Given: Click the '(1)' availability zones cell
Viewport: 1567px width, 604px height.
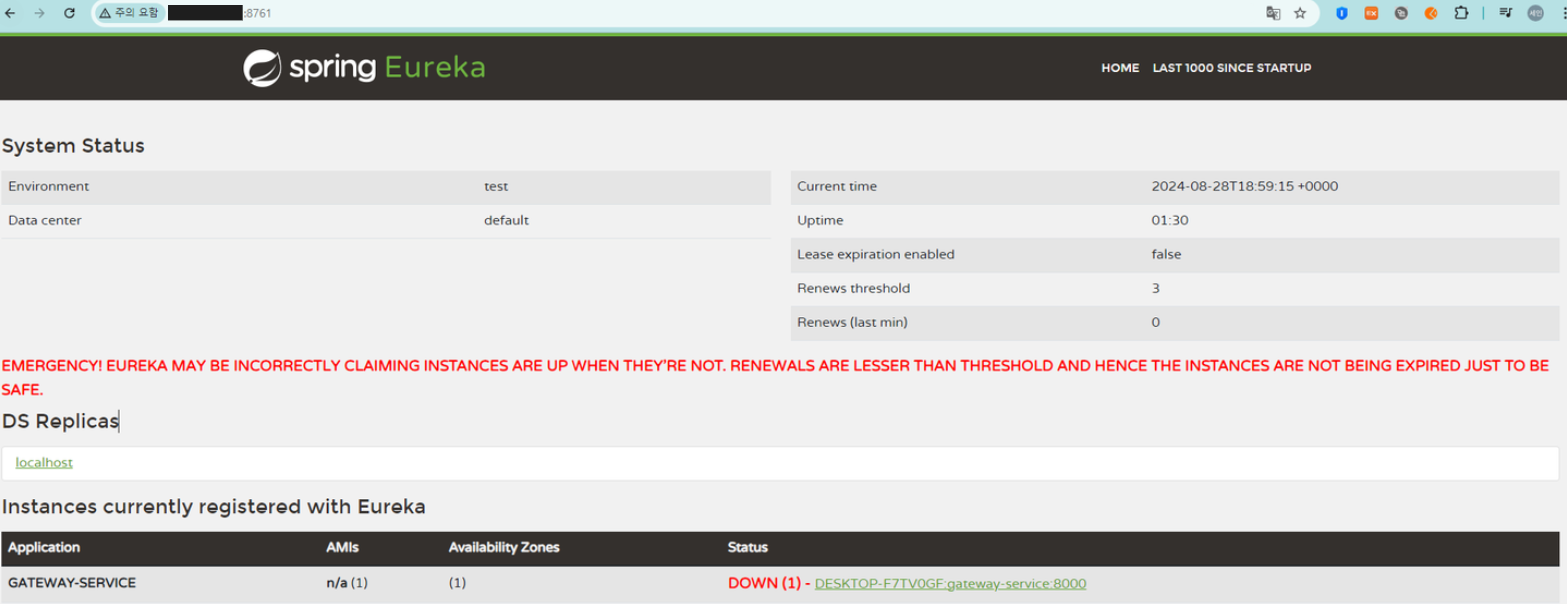Looking at the screenshot, I should [457, 582].
